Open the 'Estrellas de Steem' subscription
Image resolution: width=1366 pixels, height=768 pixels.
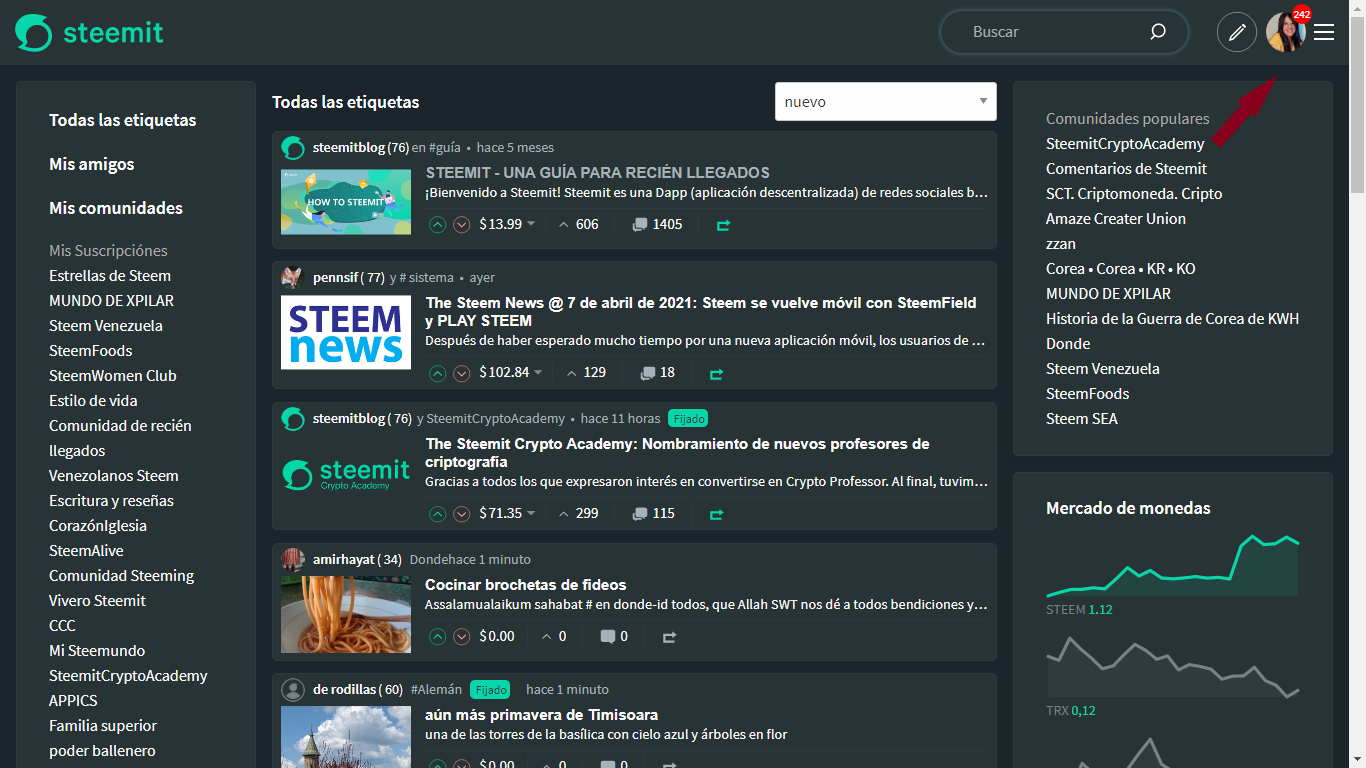click(x=110, y=276)
